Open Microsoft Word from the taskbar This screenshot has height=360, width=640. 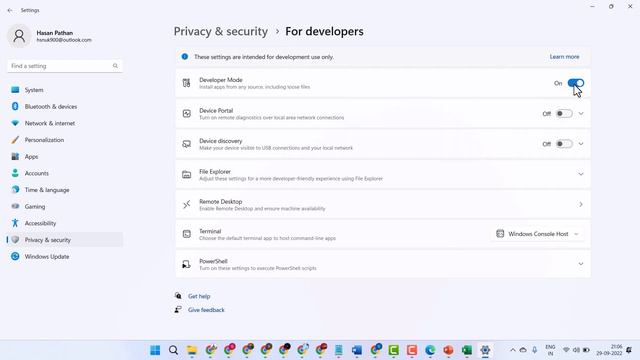click(357, 350)
